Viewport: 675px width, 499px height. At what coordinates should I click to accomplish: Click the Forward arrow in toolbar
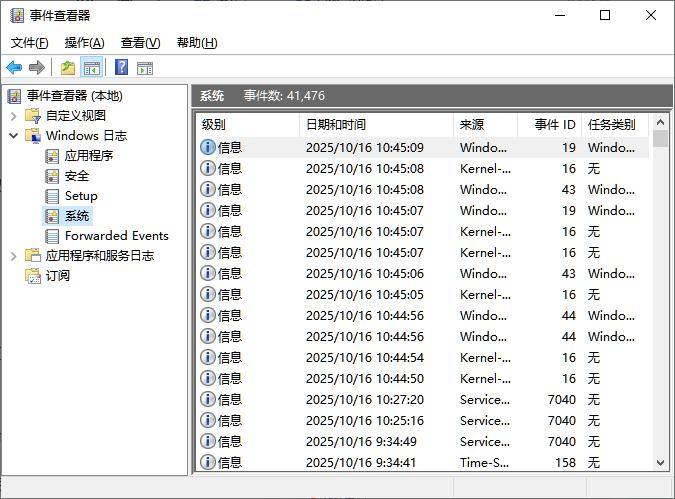click(x=37, y=68)
